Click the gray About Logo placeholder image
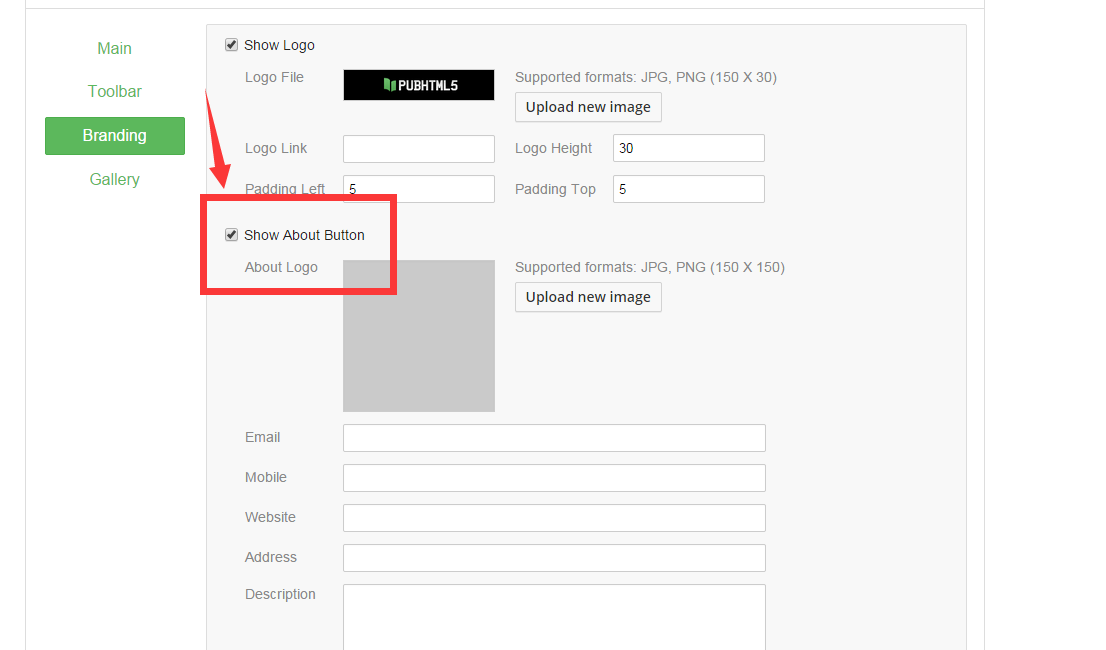The image size is (1106, 650). click(x=419, y=336)
